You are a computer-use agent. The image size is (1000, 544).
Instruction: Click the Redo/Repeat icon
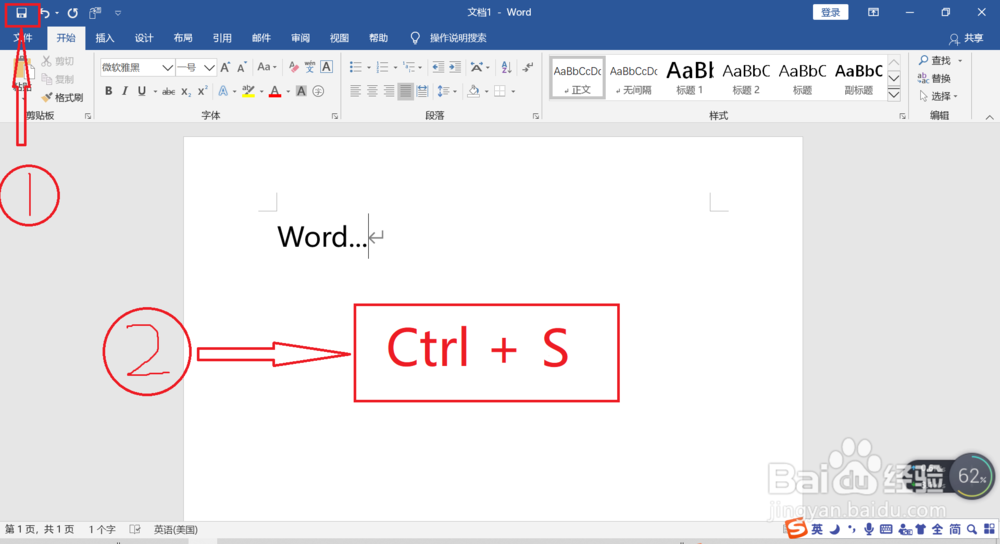tap(73, 13)
